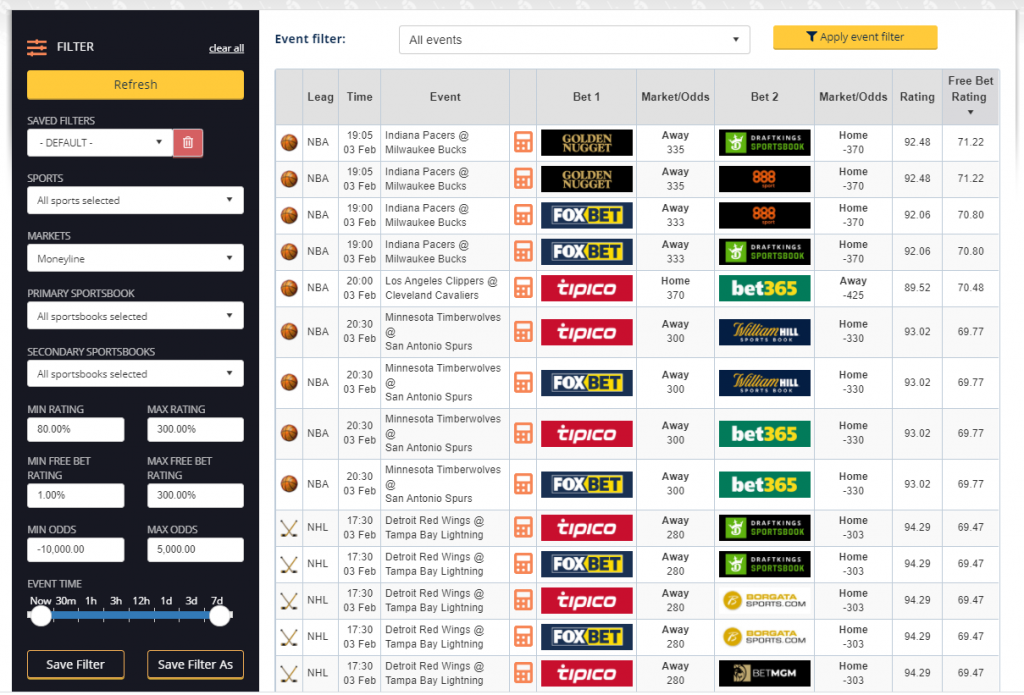Sort table by the Event column header
This screenshot has width=1024, height=695.
tap(445, 97)
